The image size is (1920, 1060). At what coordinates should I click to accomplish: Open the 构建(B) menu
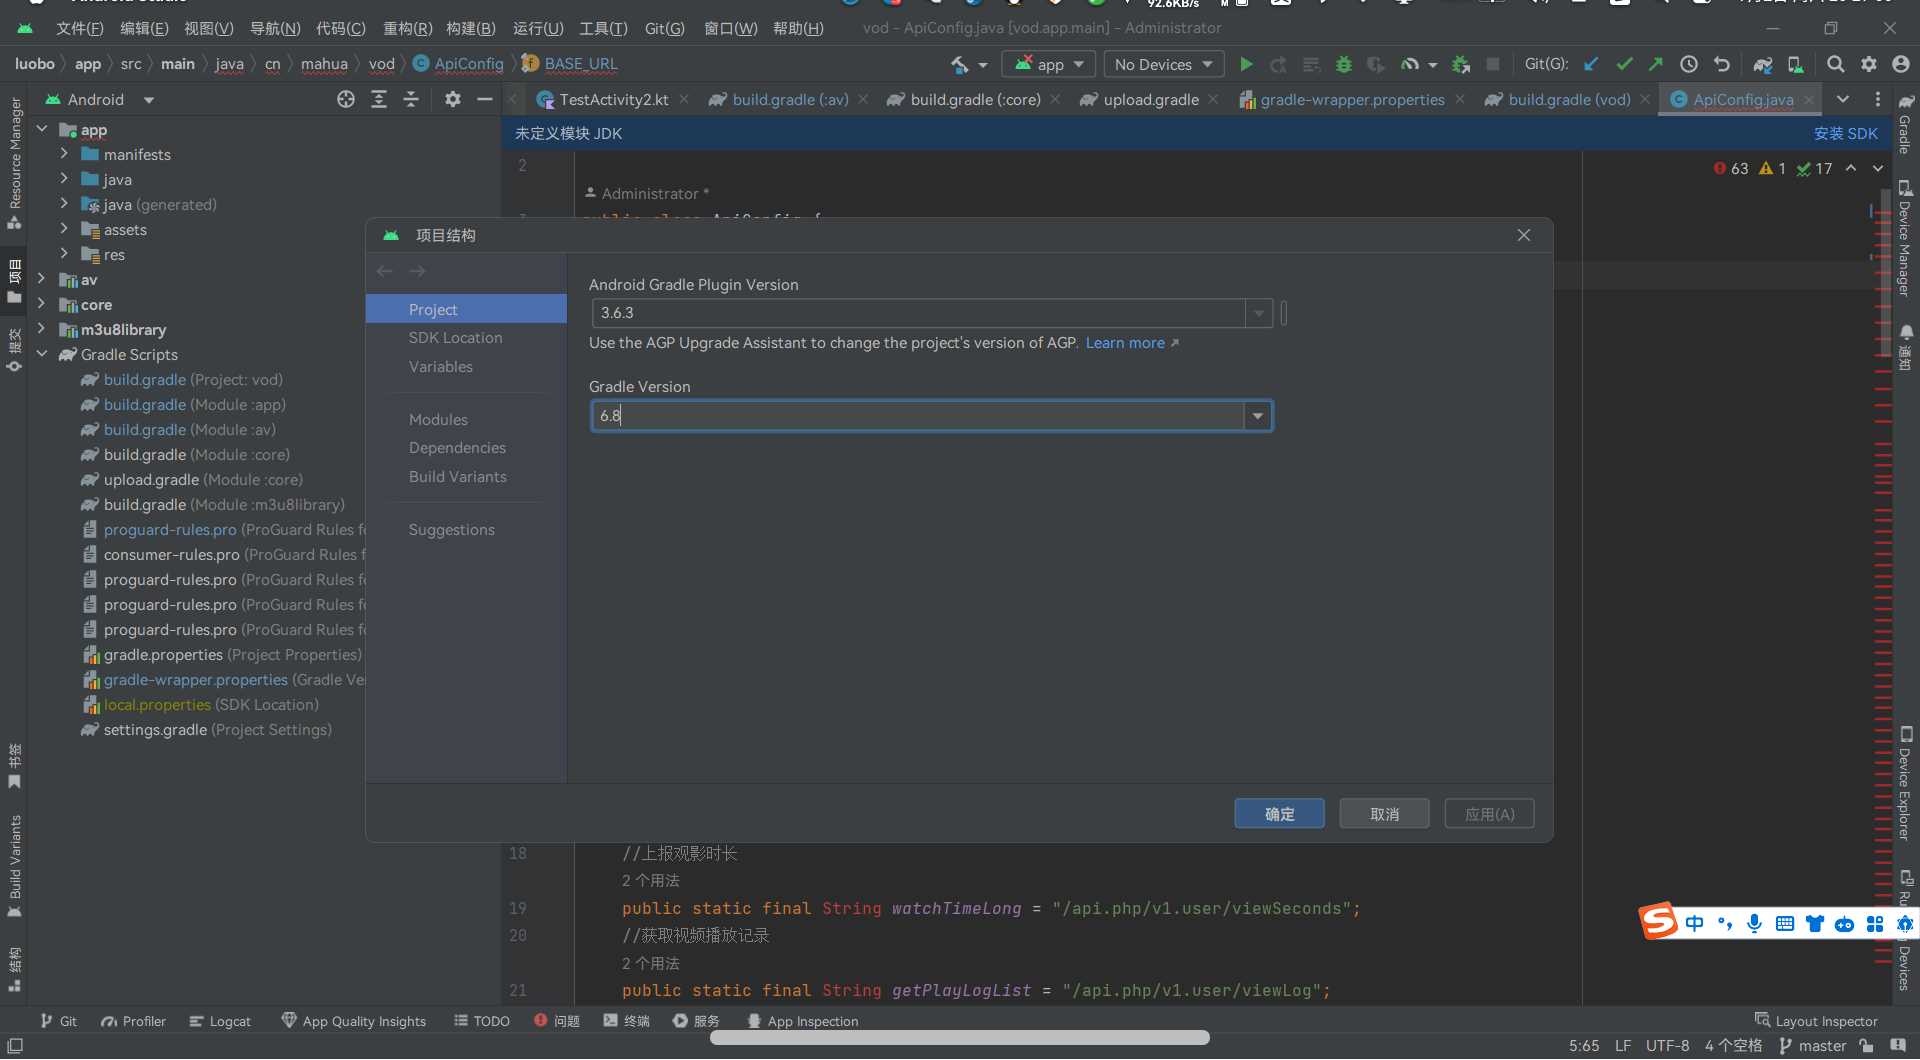click(470, 28)
